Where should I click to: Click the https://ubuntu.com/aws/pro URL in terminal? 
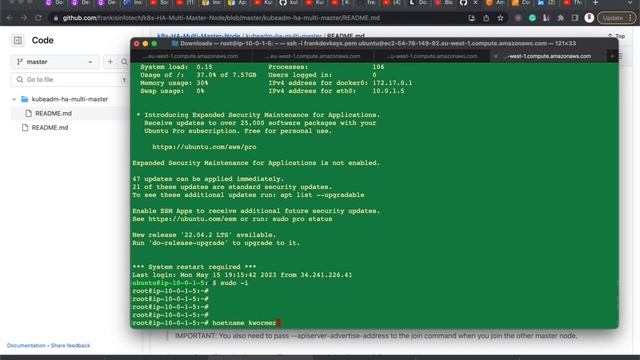(x=204, y=147)
